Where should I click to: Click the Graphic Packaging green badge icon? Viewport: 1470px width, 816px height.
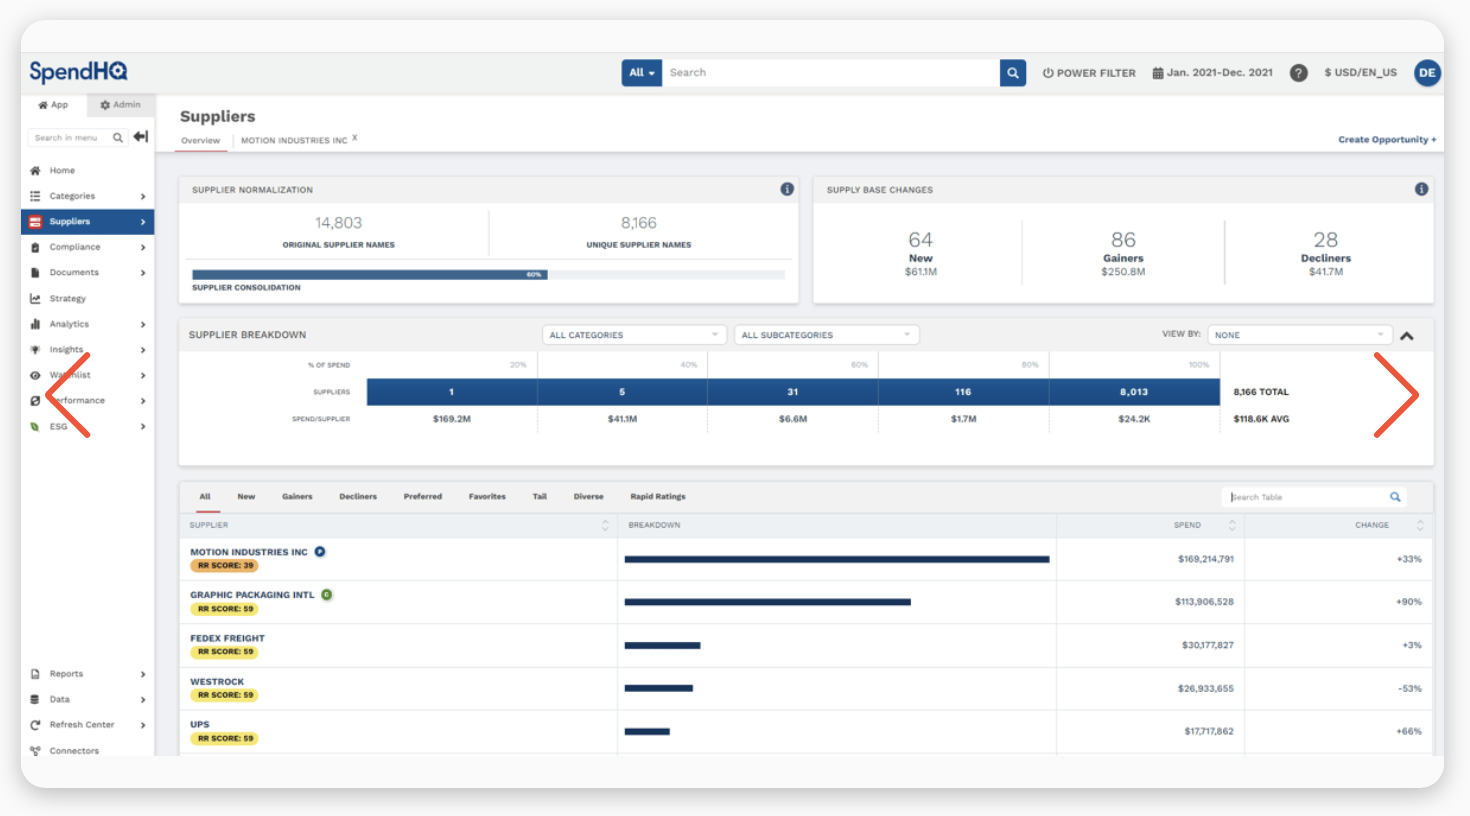coord(326,595)
